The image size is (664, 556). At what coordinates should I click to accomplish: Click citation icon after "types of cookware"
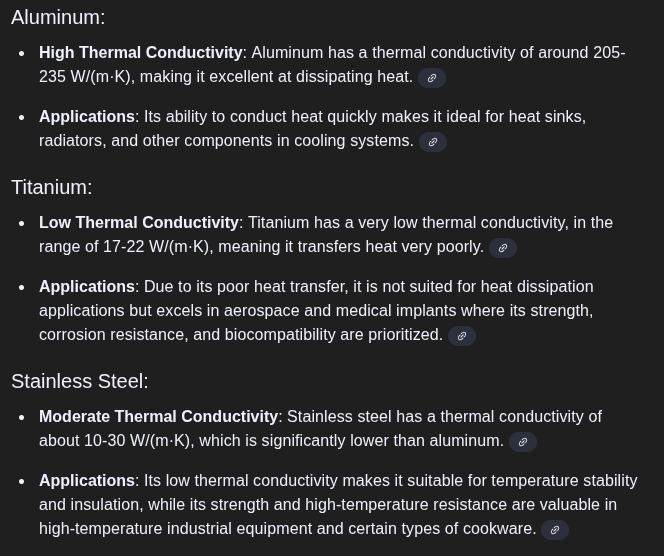pos(555,530)
